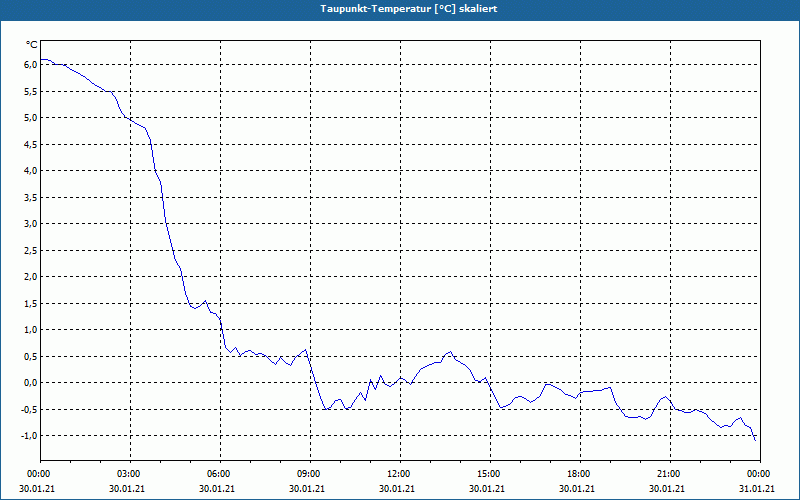Click the 3,5 y-axis value
Viewport: 800px width, 500px height.
[30, 197]
